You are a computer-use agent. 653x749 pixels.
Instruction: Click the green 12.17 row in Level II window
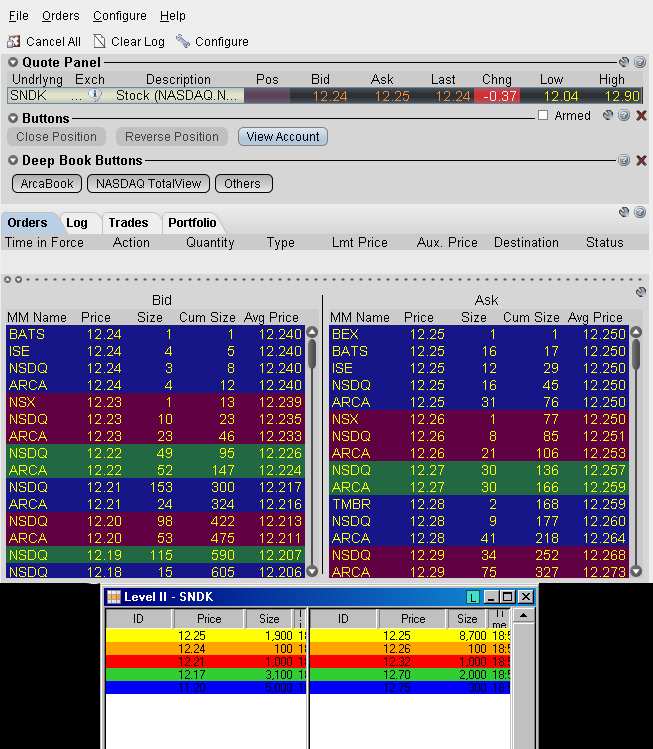click(x=205, y=674)
